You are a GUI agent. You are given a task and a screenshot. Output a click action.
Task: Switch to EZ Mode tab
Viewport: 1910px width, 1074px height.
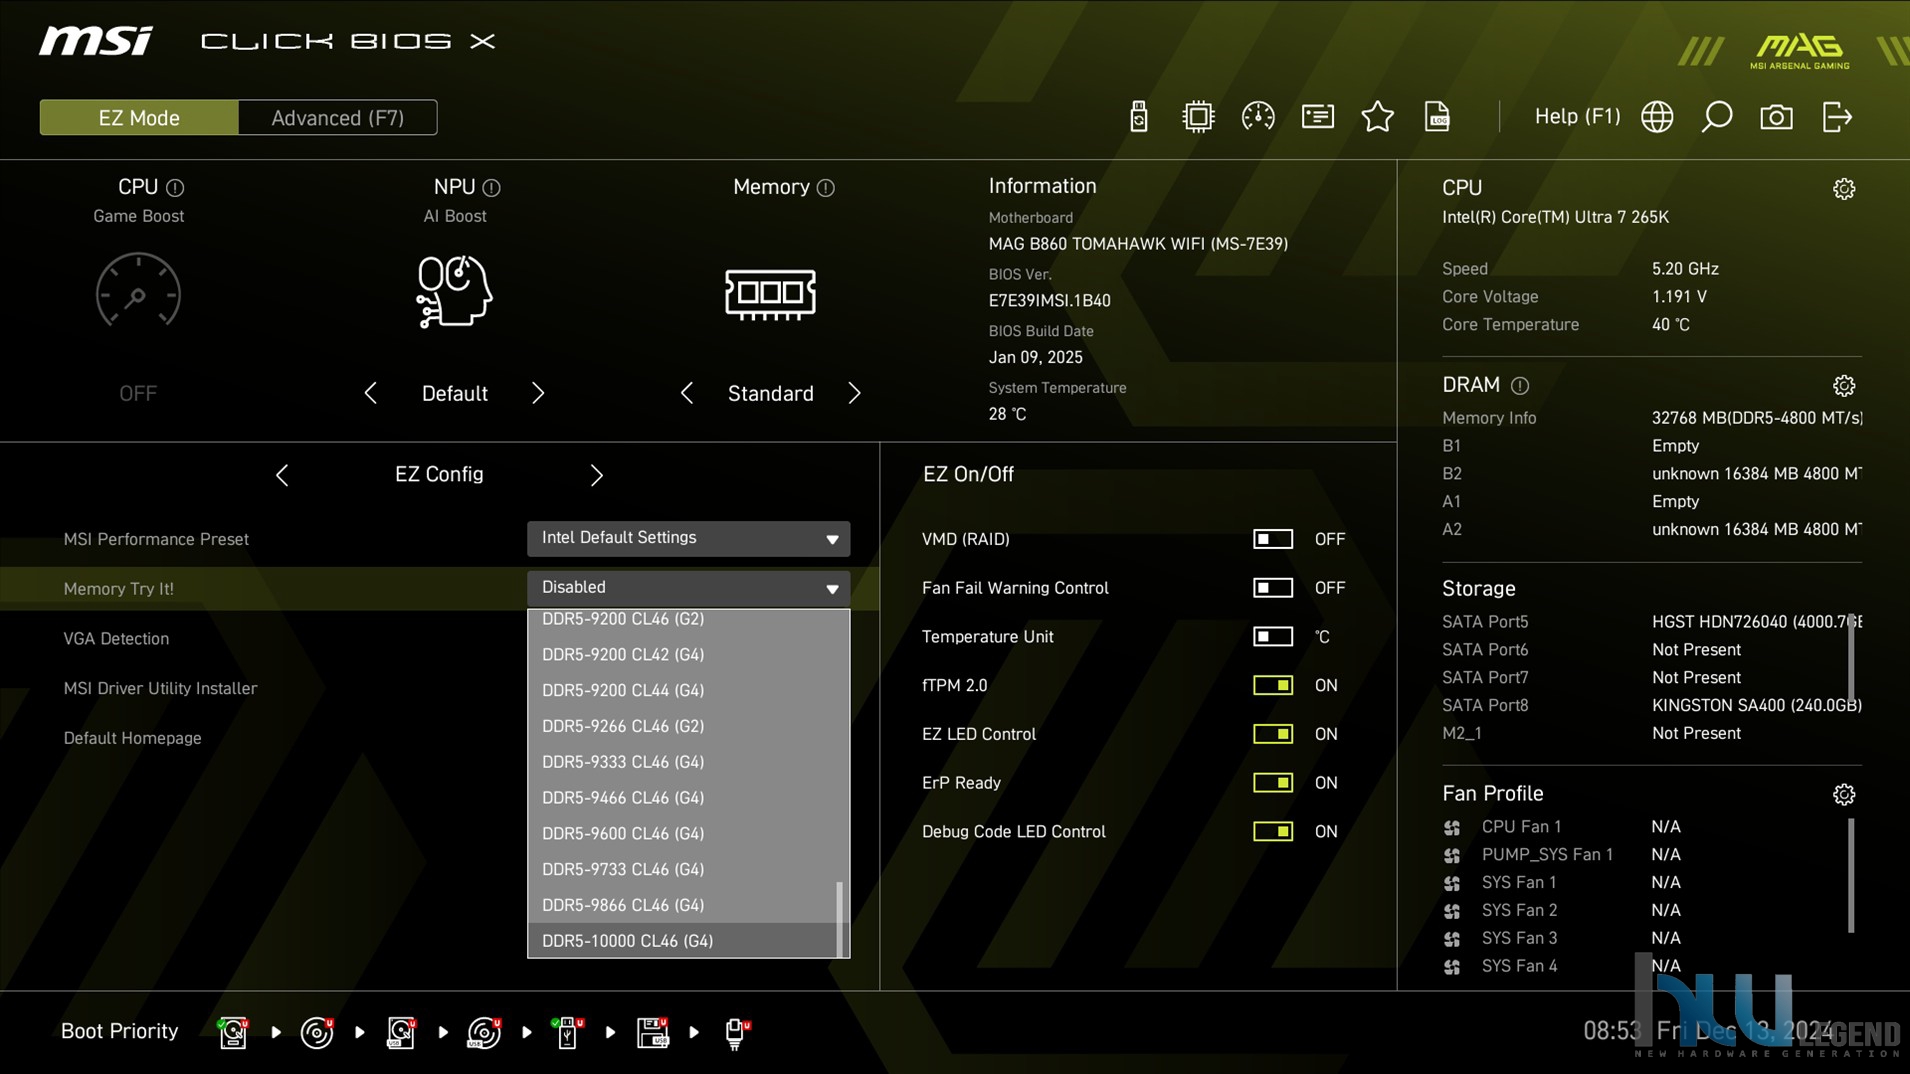pos(139,118)
